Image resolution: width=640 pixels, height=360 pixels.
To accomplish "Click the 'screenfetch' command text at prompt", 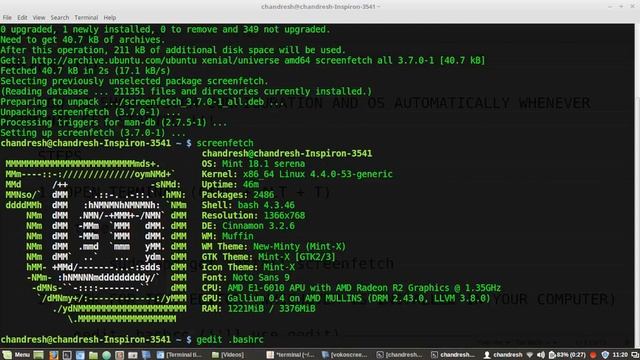I will (x=225, y=143).
